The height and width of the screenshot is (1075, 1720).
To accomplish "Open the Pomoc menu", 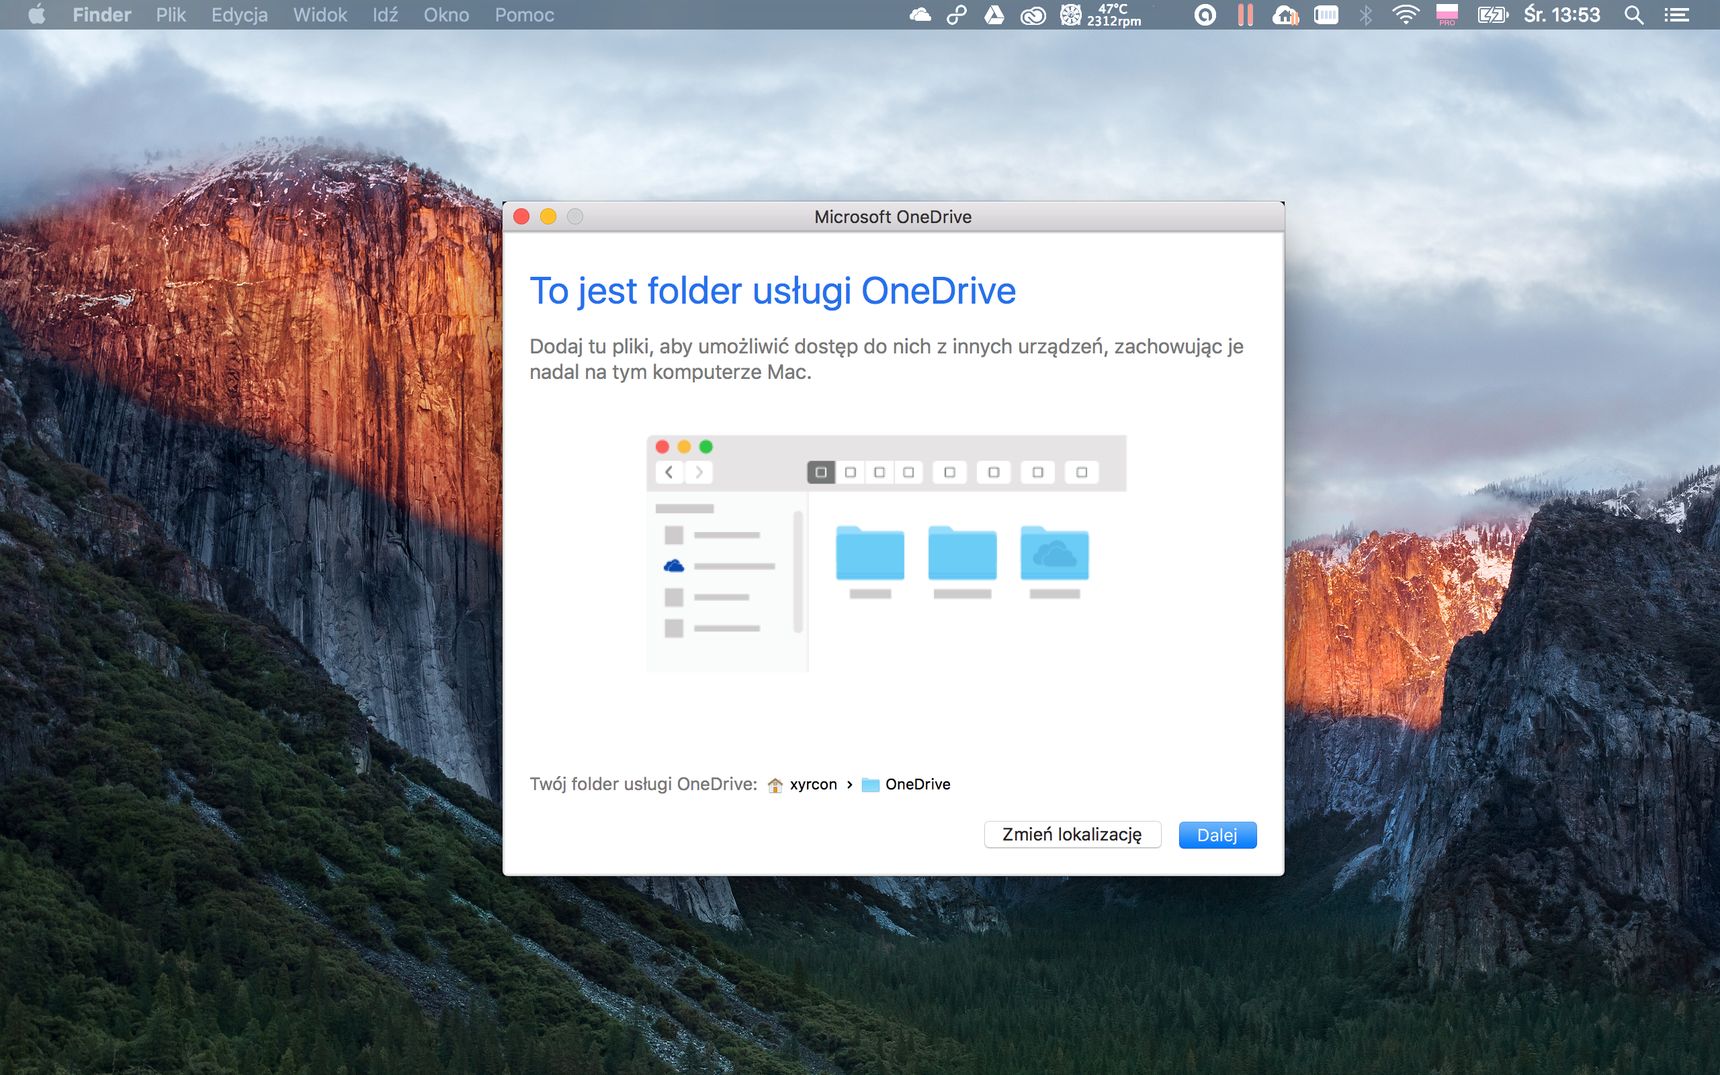I will [x=524, y=15].
